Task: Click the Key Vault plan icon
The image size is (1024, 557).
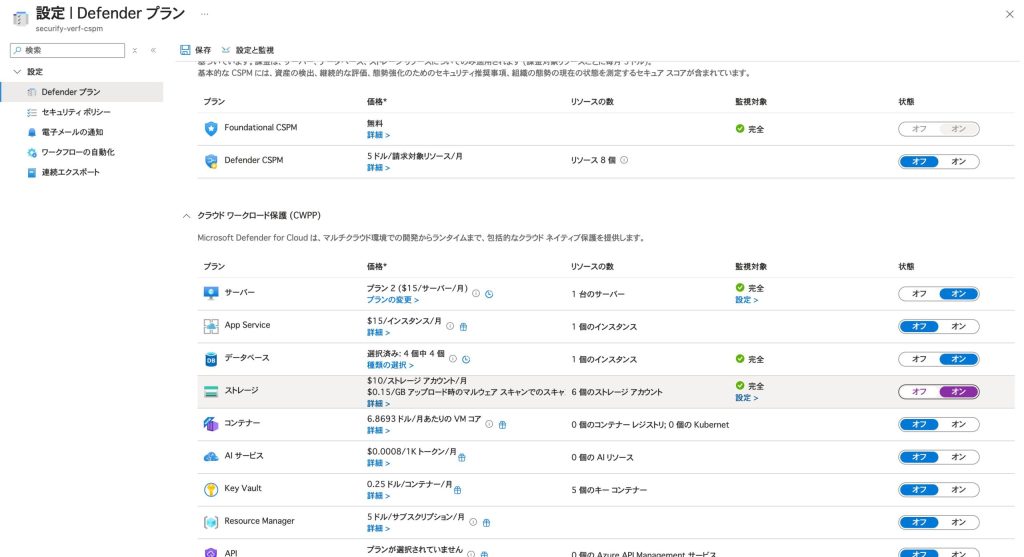Action: click(x=211, y=489)
